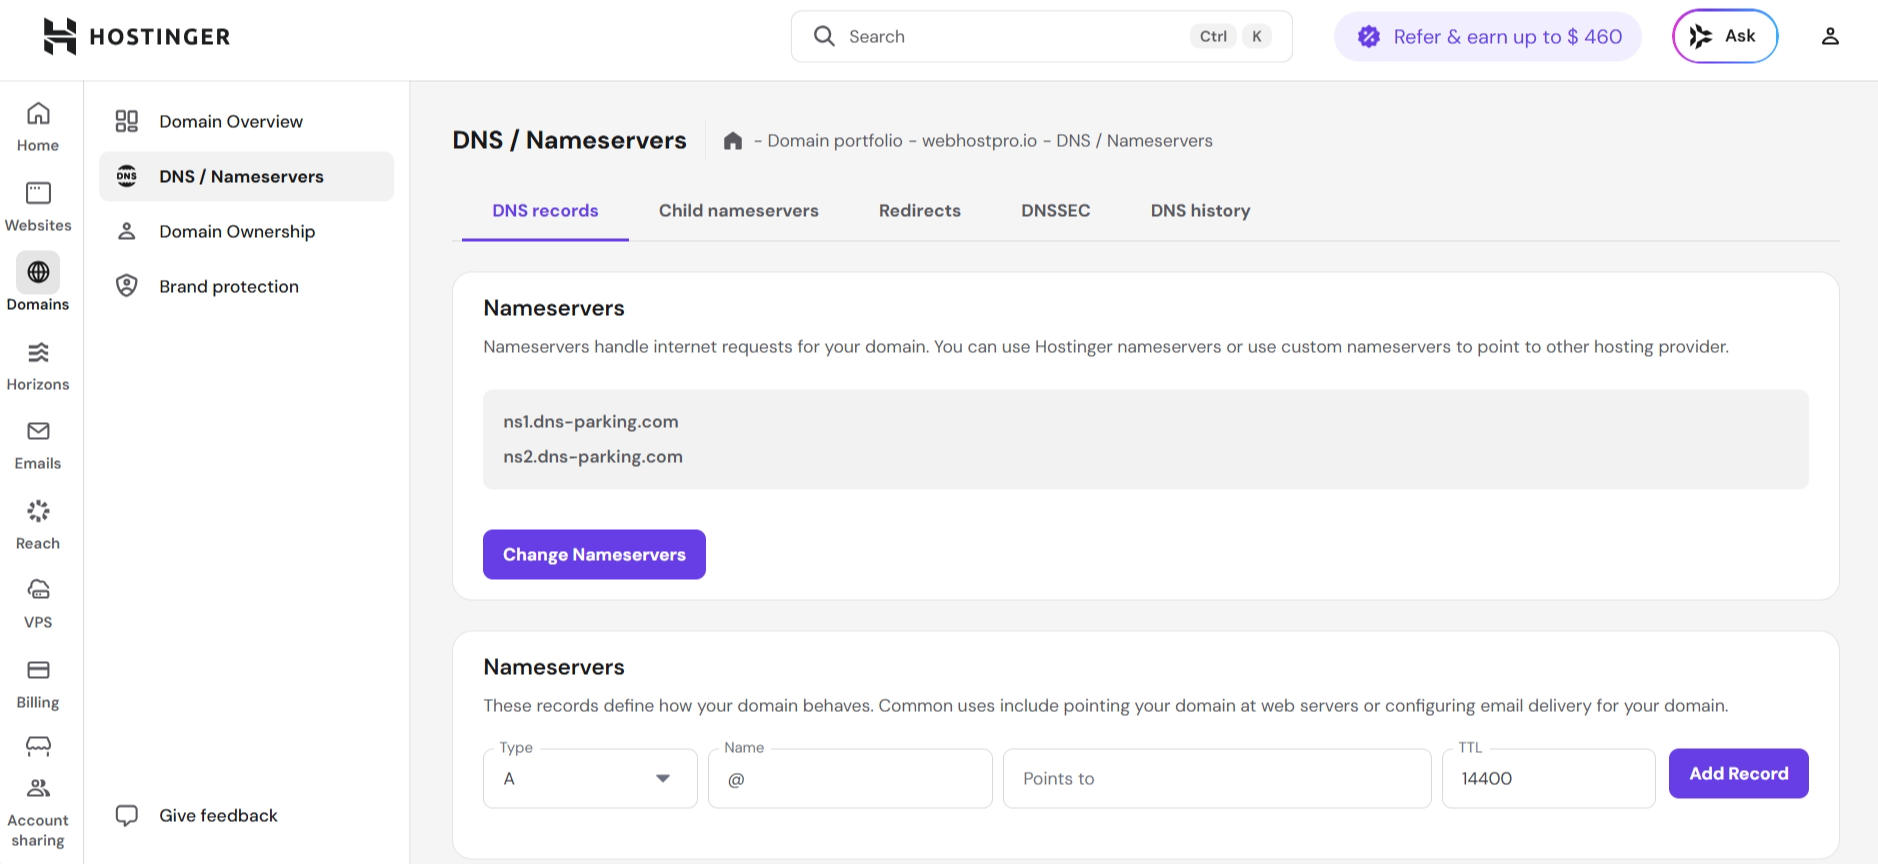Viewport: 1878px width, 864px height.
Task: Focus the TTL field showing 14400
Action: point(1549,778)
